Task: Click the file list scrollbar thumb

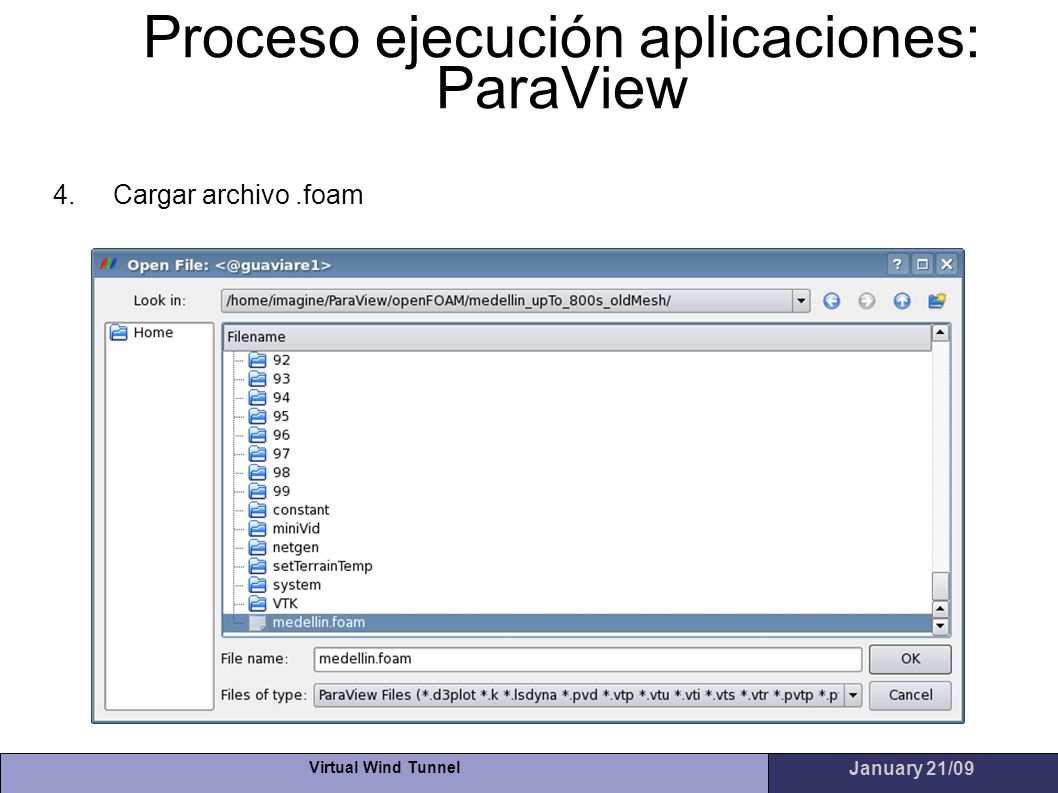Action: (941, 586)
